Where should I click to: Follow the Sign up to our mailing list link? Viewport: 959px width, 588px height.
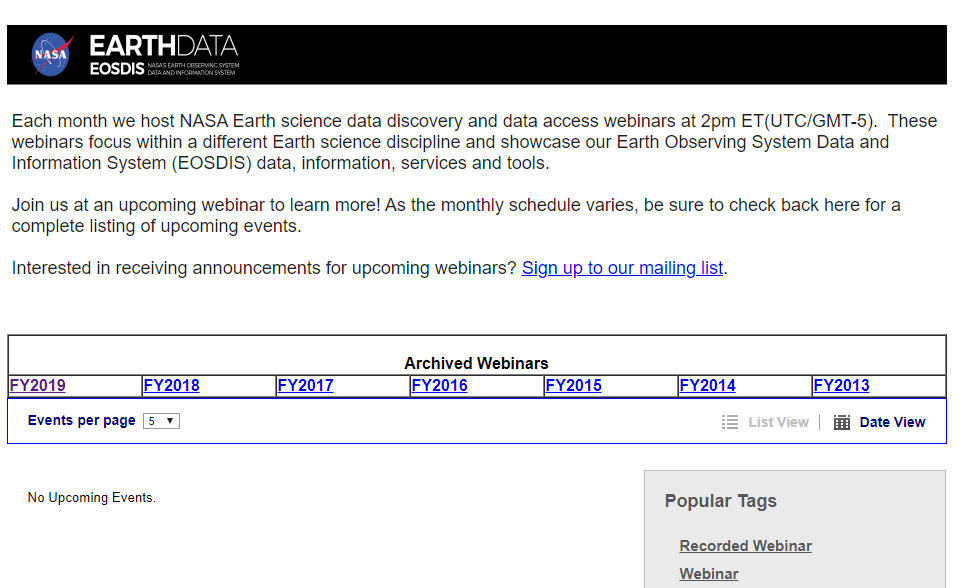[622, 268]
